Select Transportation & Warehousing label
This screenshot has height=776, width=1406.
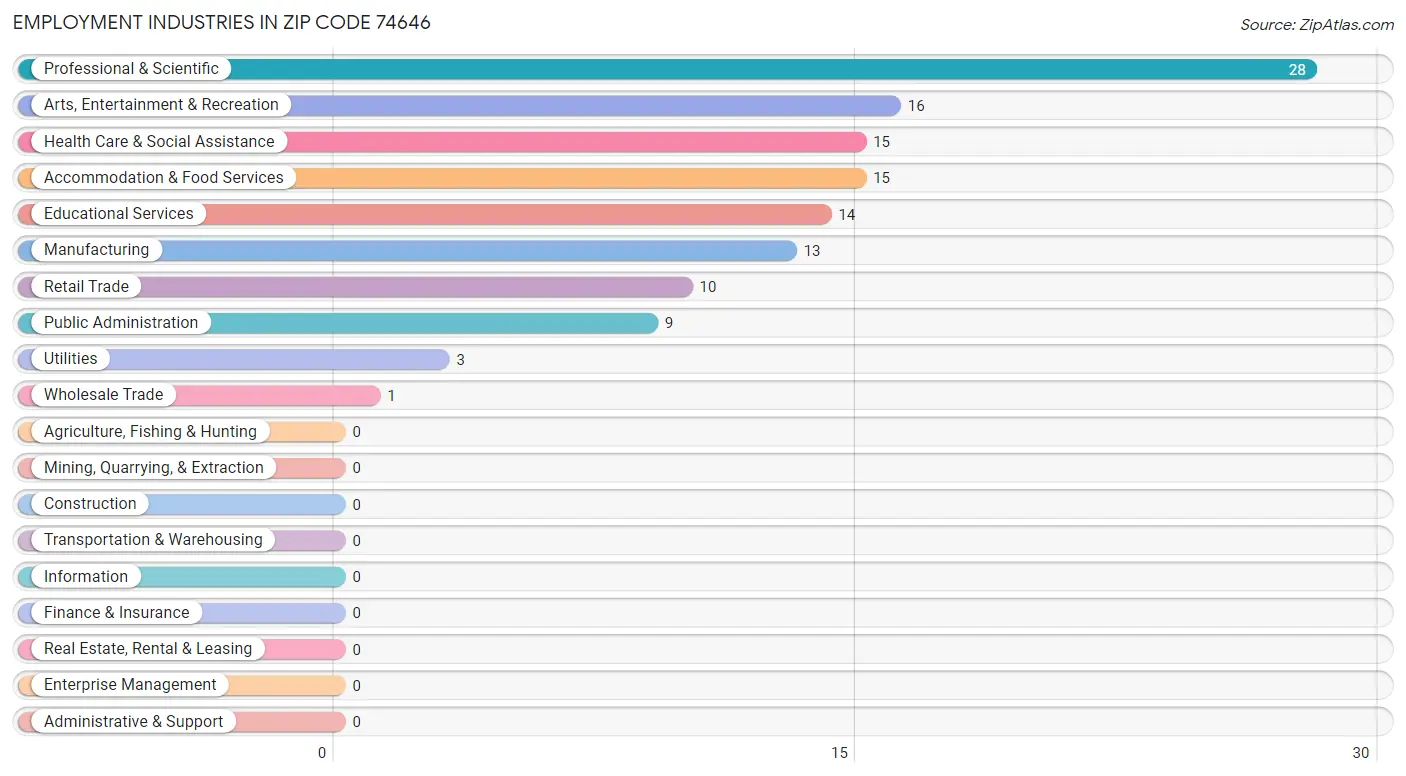pyautogui.click(x=153, y=540)
